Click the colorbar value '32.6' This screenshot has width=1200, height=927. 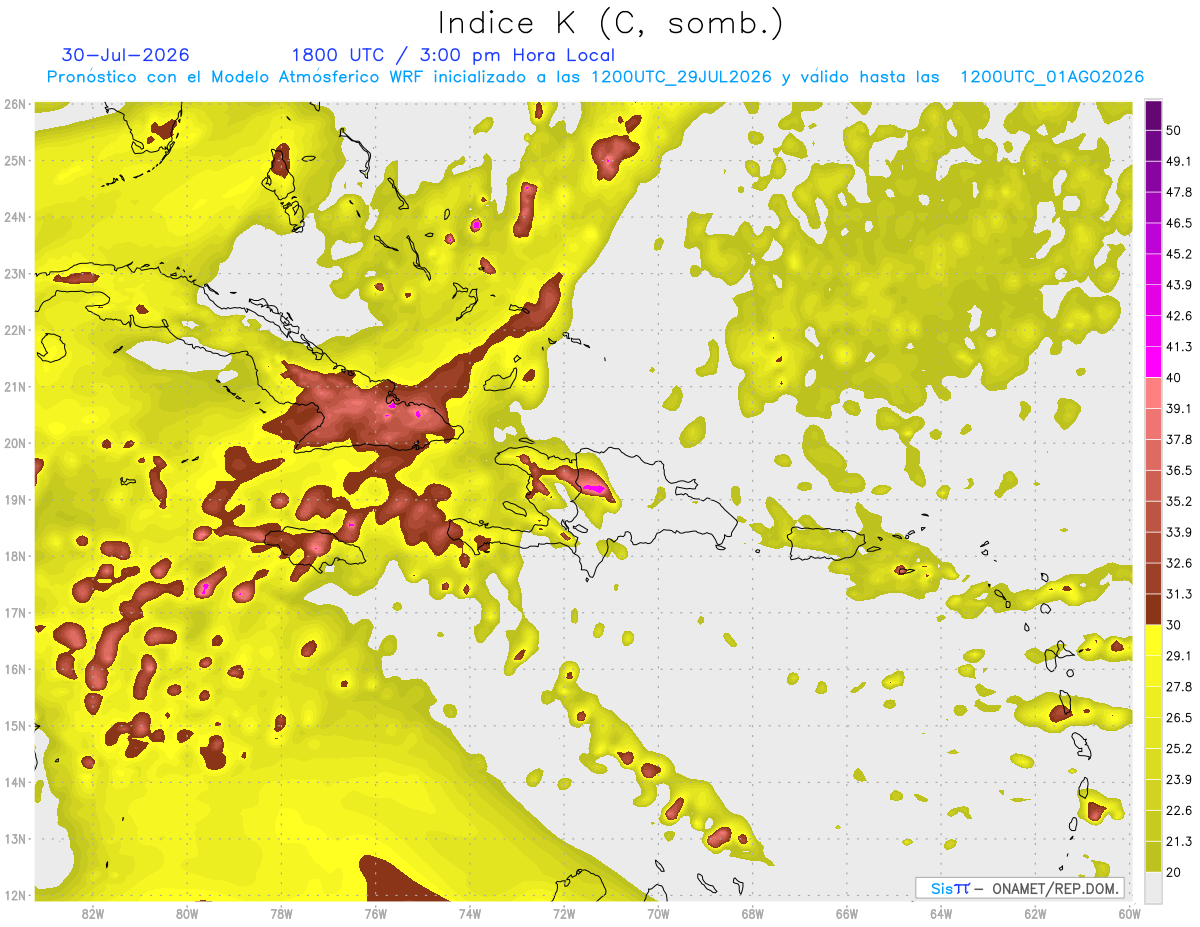point(1178,563)
